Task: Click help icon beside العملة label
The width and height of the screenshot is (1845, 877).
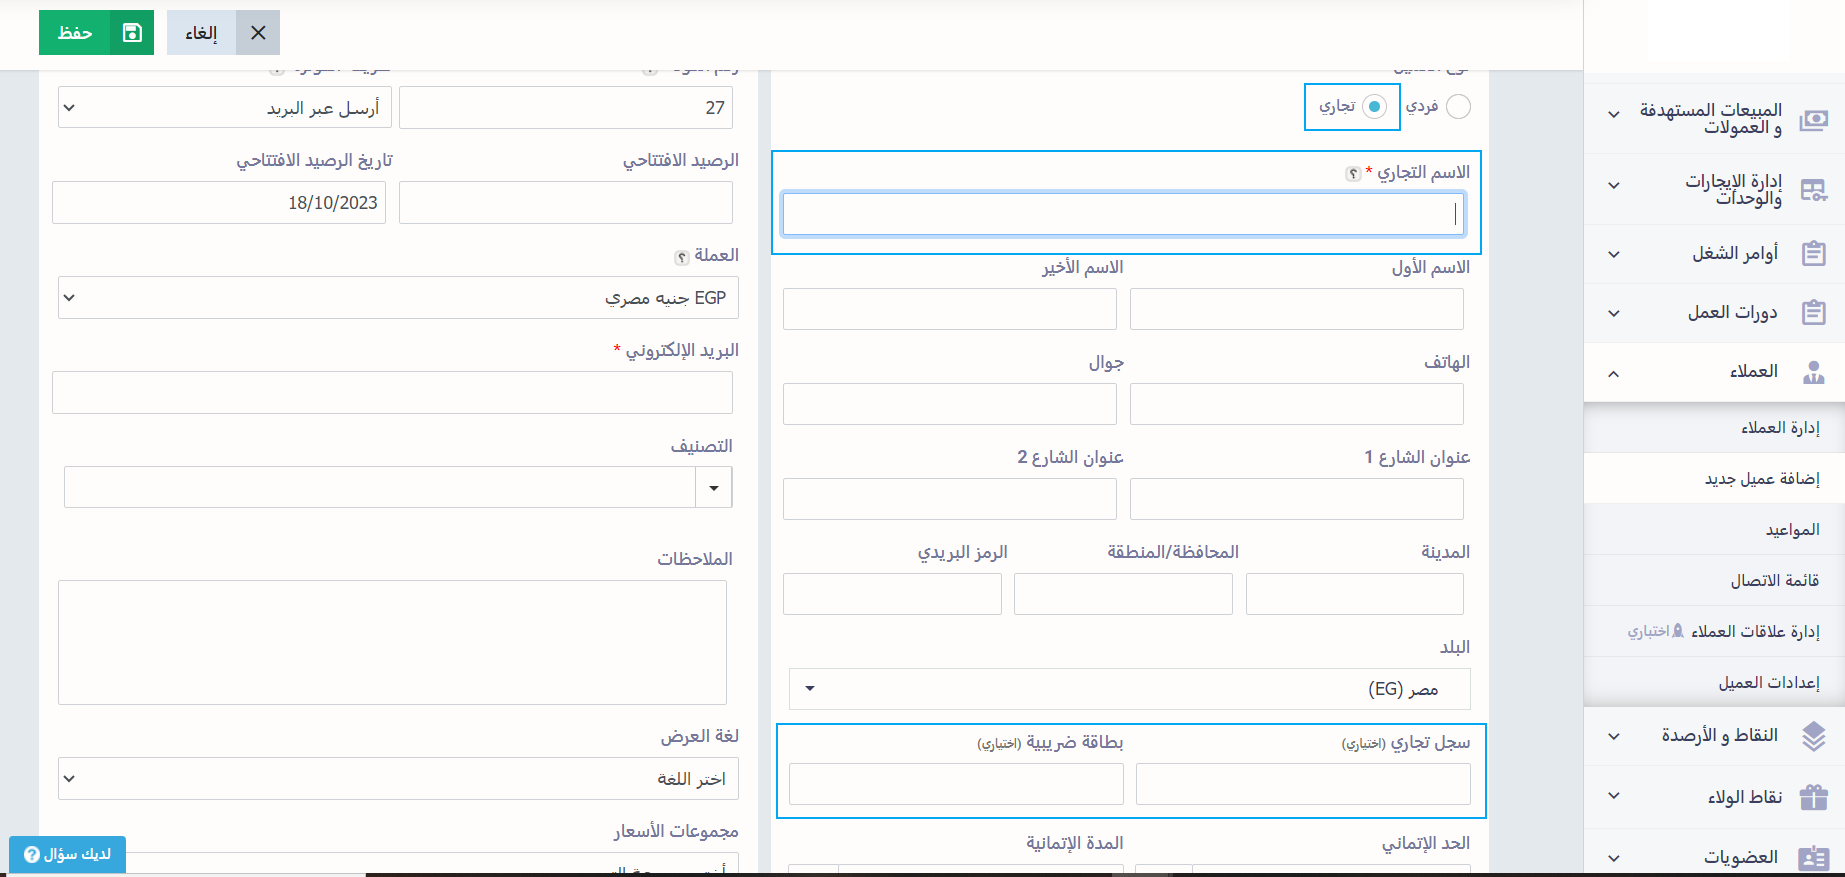Action: tap(681, 257)
